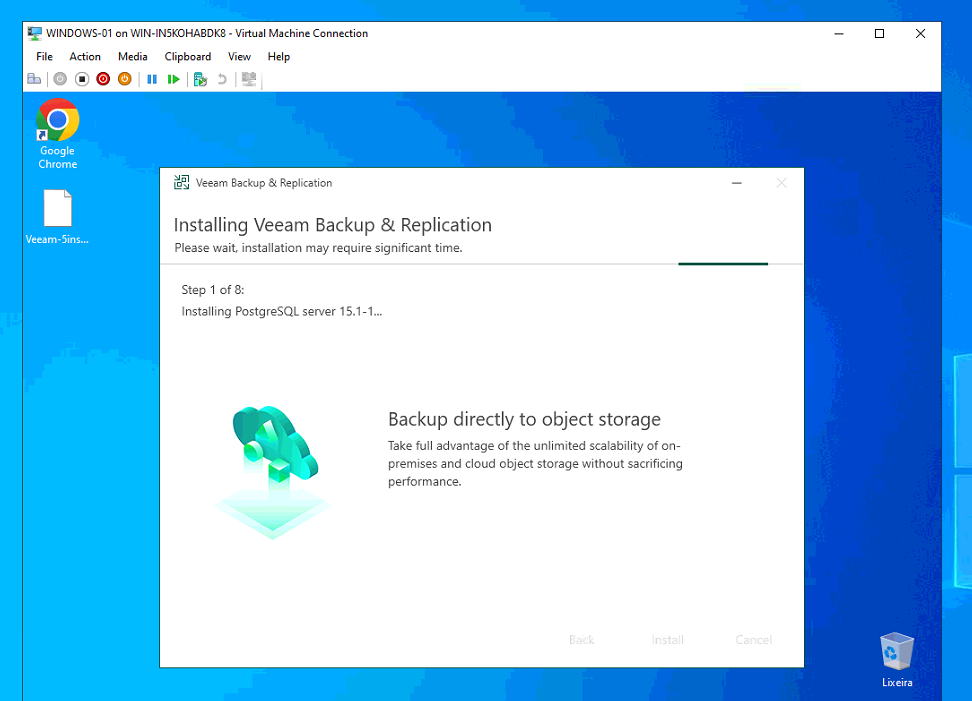
Task: Click the grey Start VM icon
Action: (60, 79)
